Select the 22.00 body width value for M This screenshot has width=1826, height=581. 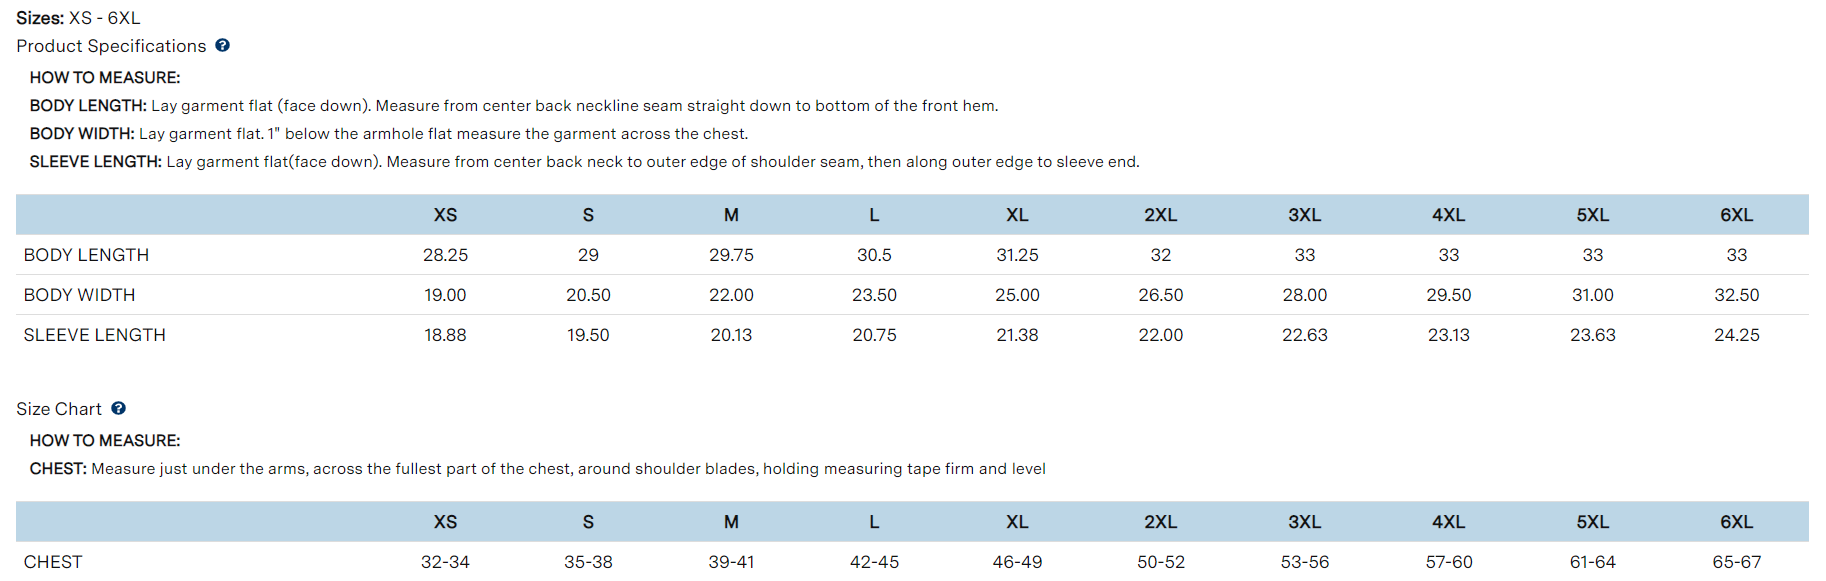(731, 295)
